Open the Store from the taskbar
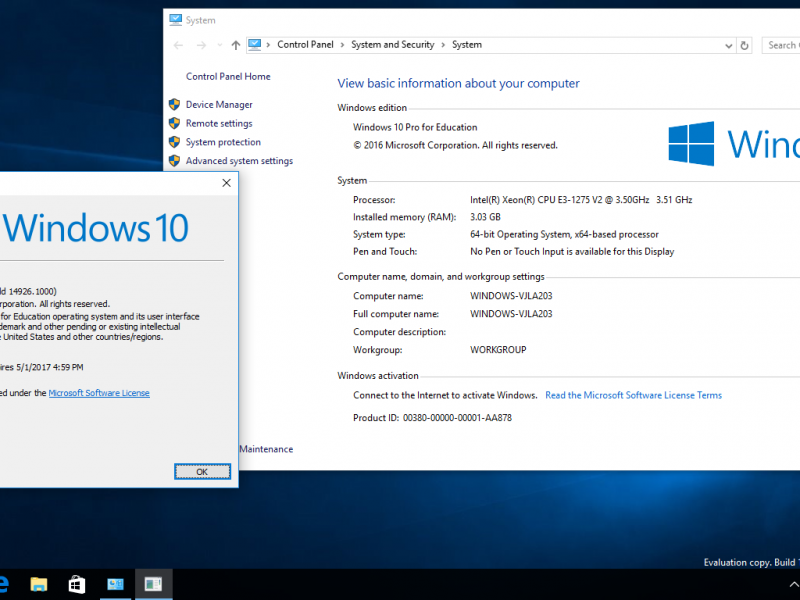The height and width of the screenshot is (600, 800). click(x=77, y=584)
